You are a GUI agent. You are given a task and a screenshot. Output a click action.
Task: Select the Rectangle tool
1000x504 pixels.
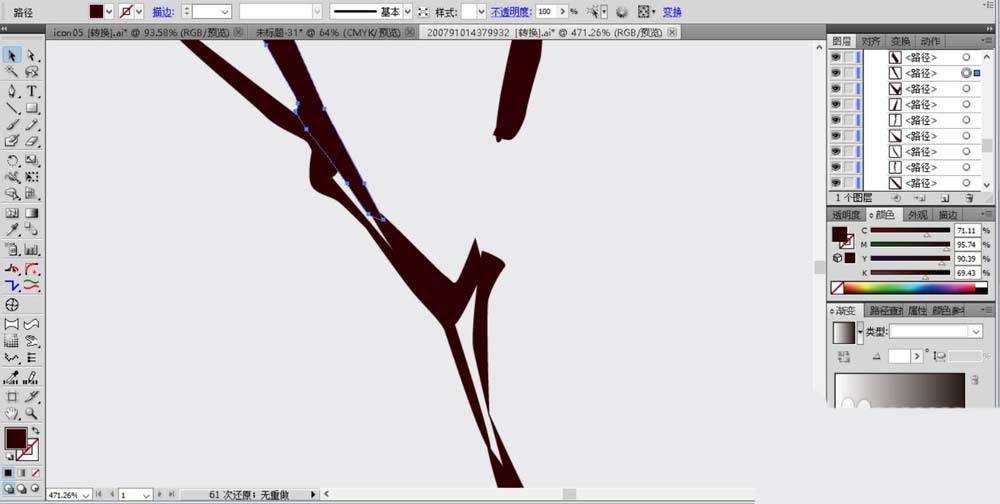pos(32,108)
